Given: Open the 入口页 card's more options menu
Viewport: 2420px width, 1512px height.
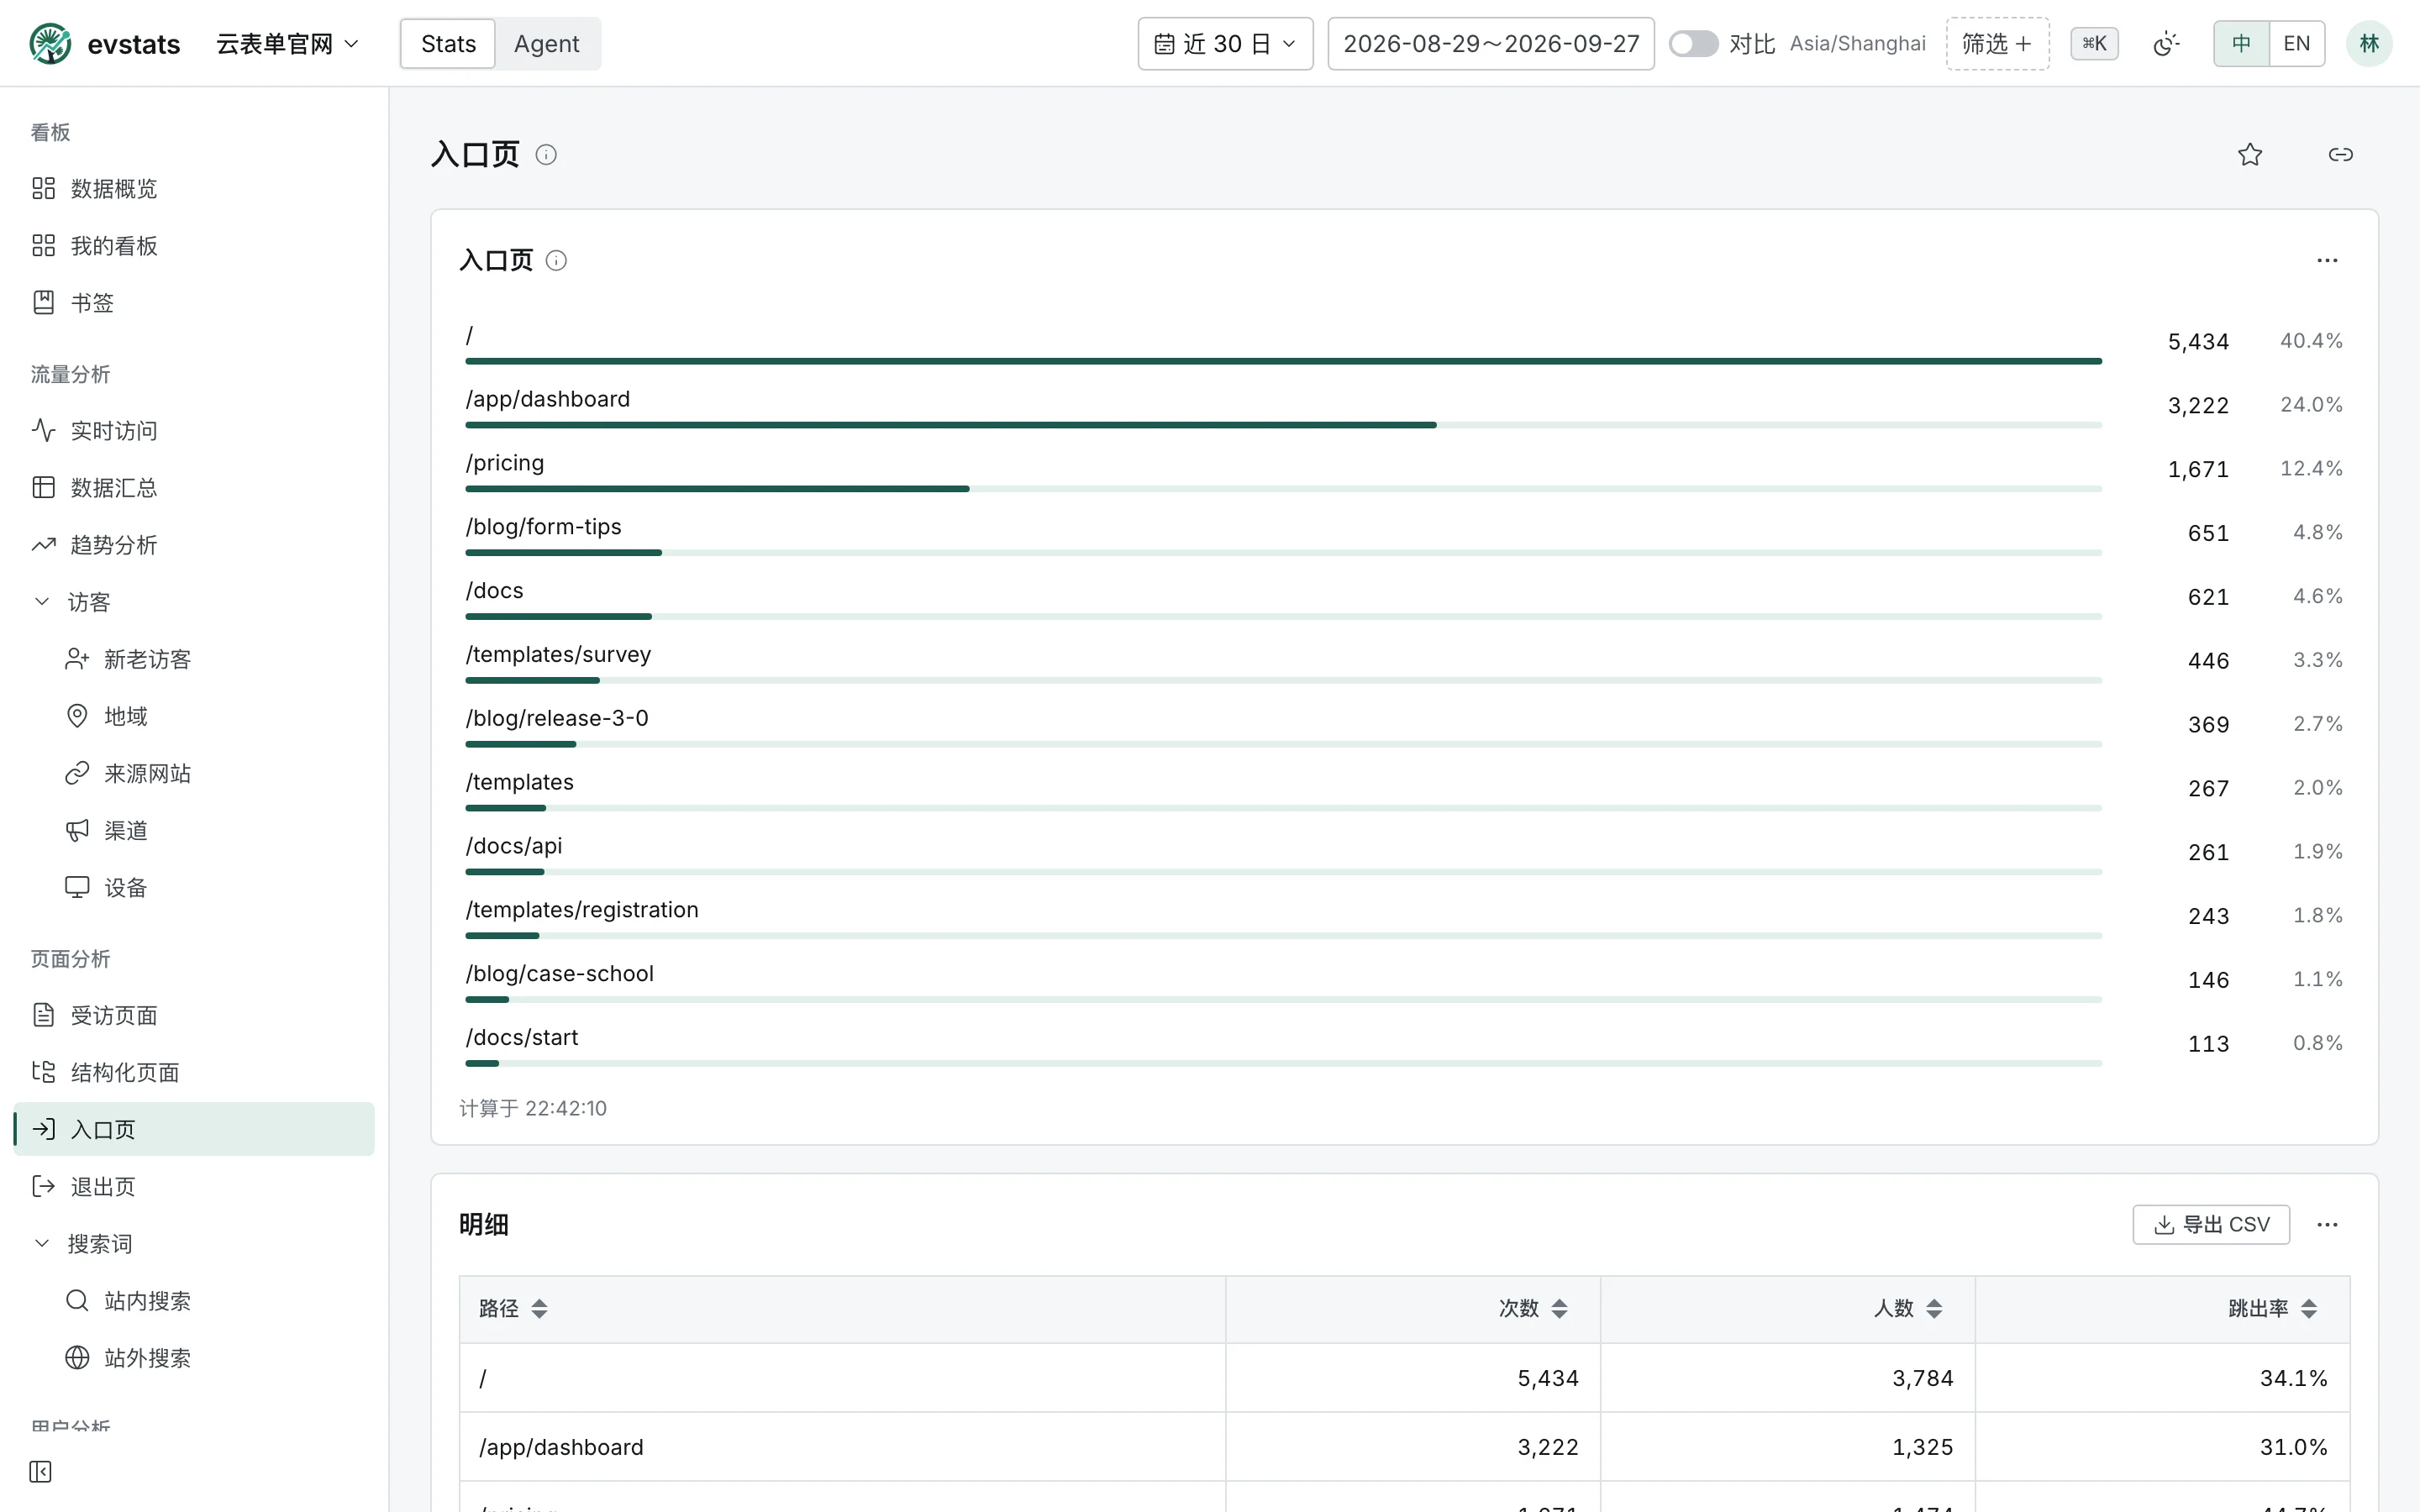Looking at the screenshot, I should coord(2327,261).
